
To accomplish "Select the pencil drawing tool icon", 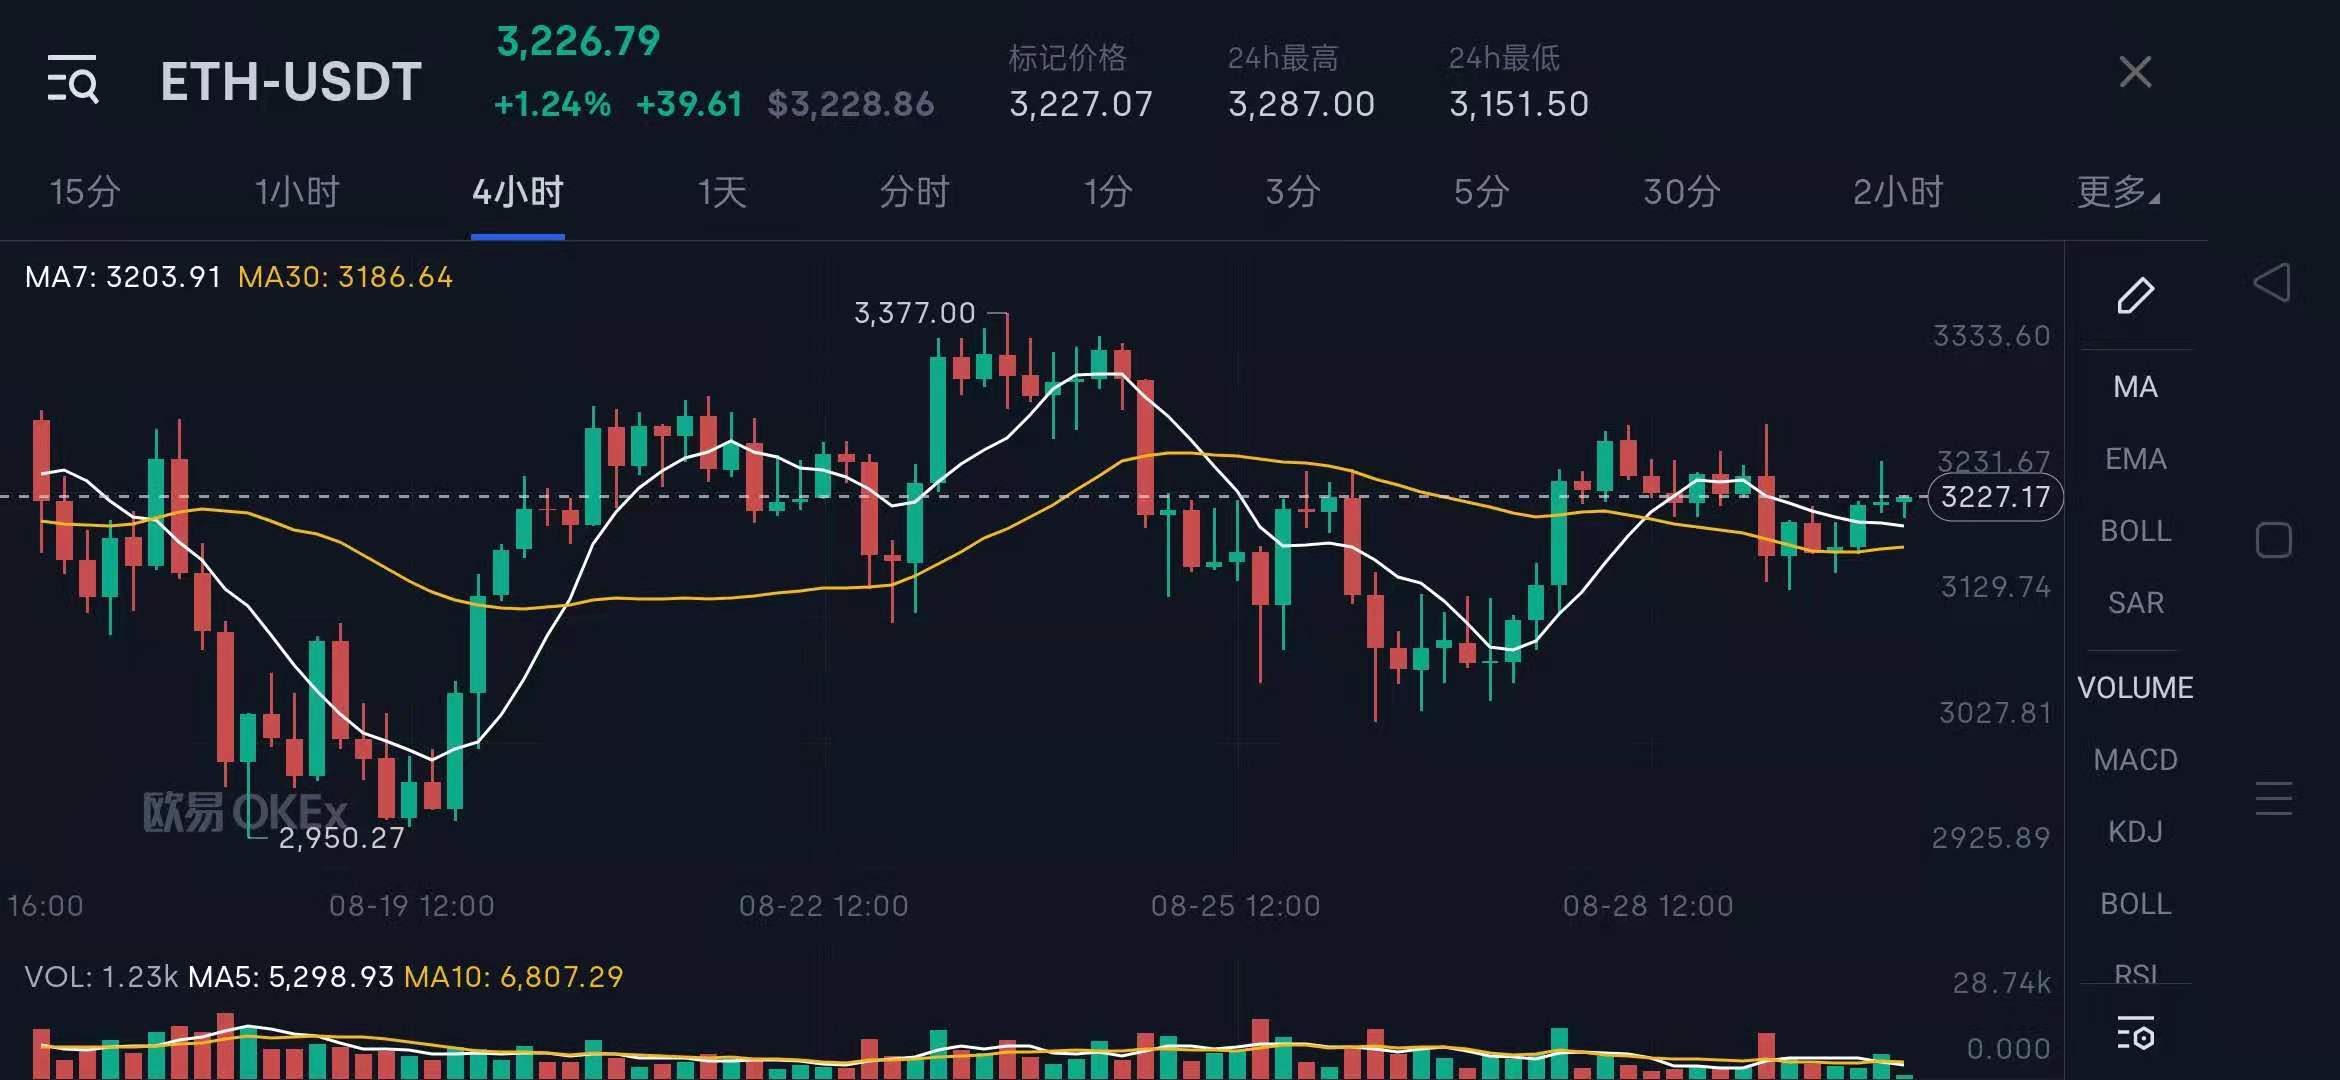I will pos(2135,295).
